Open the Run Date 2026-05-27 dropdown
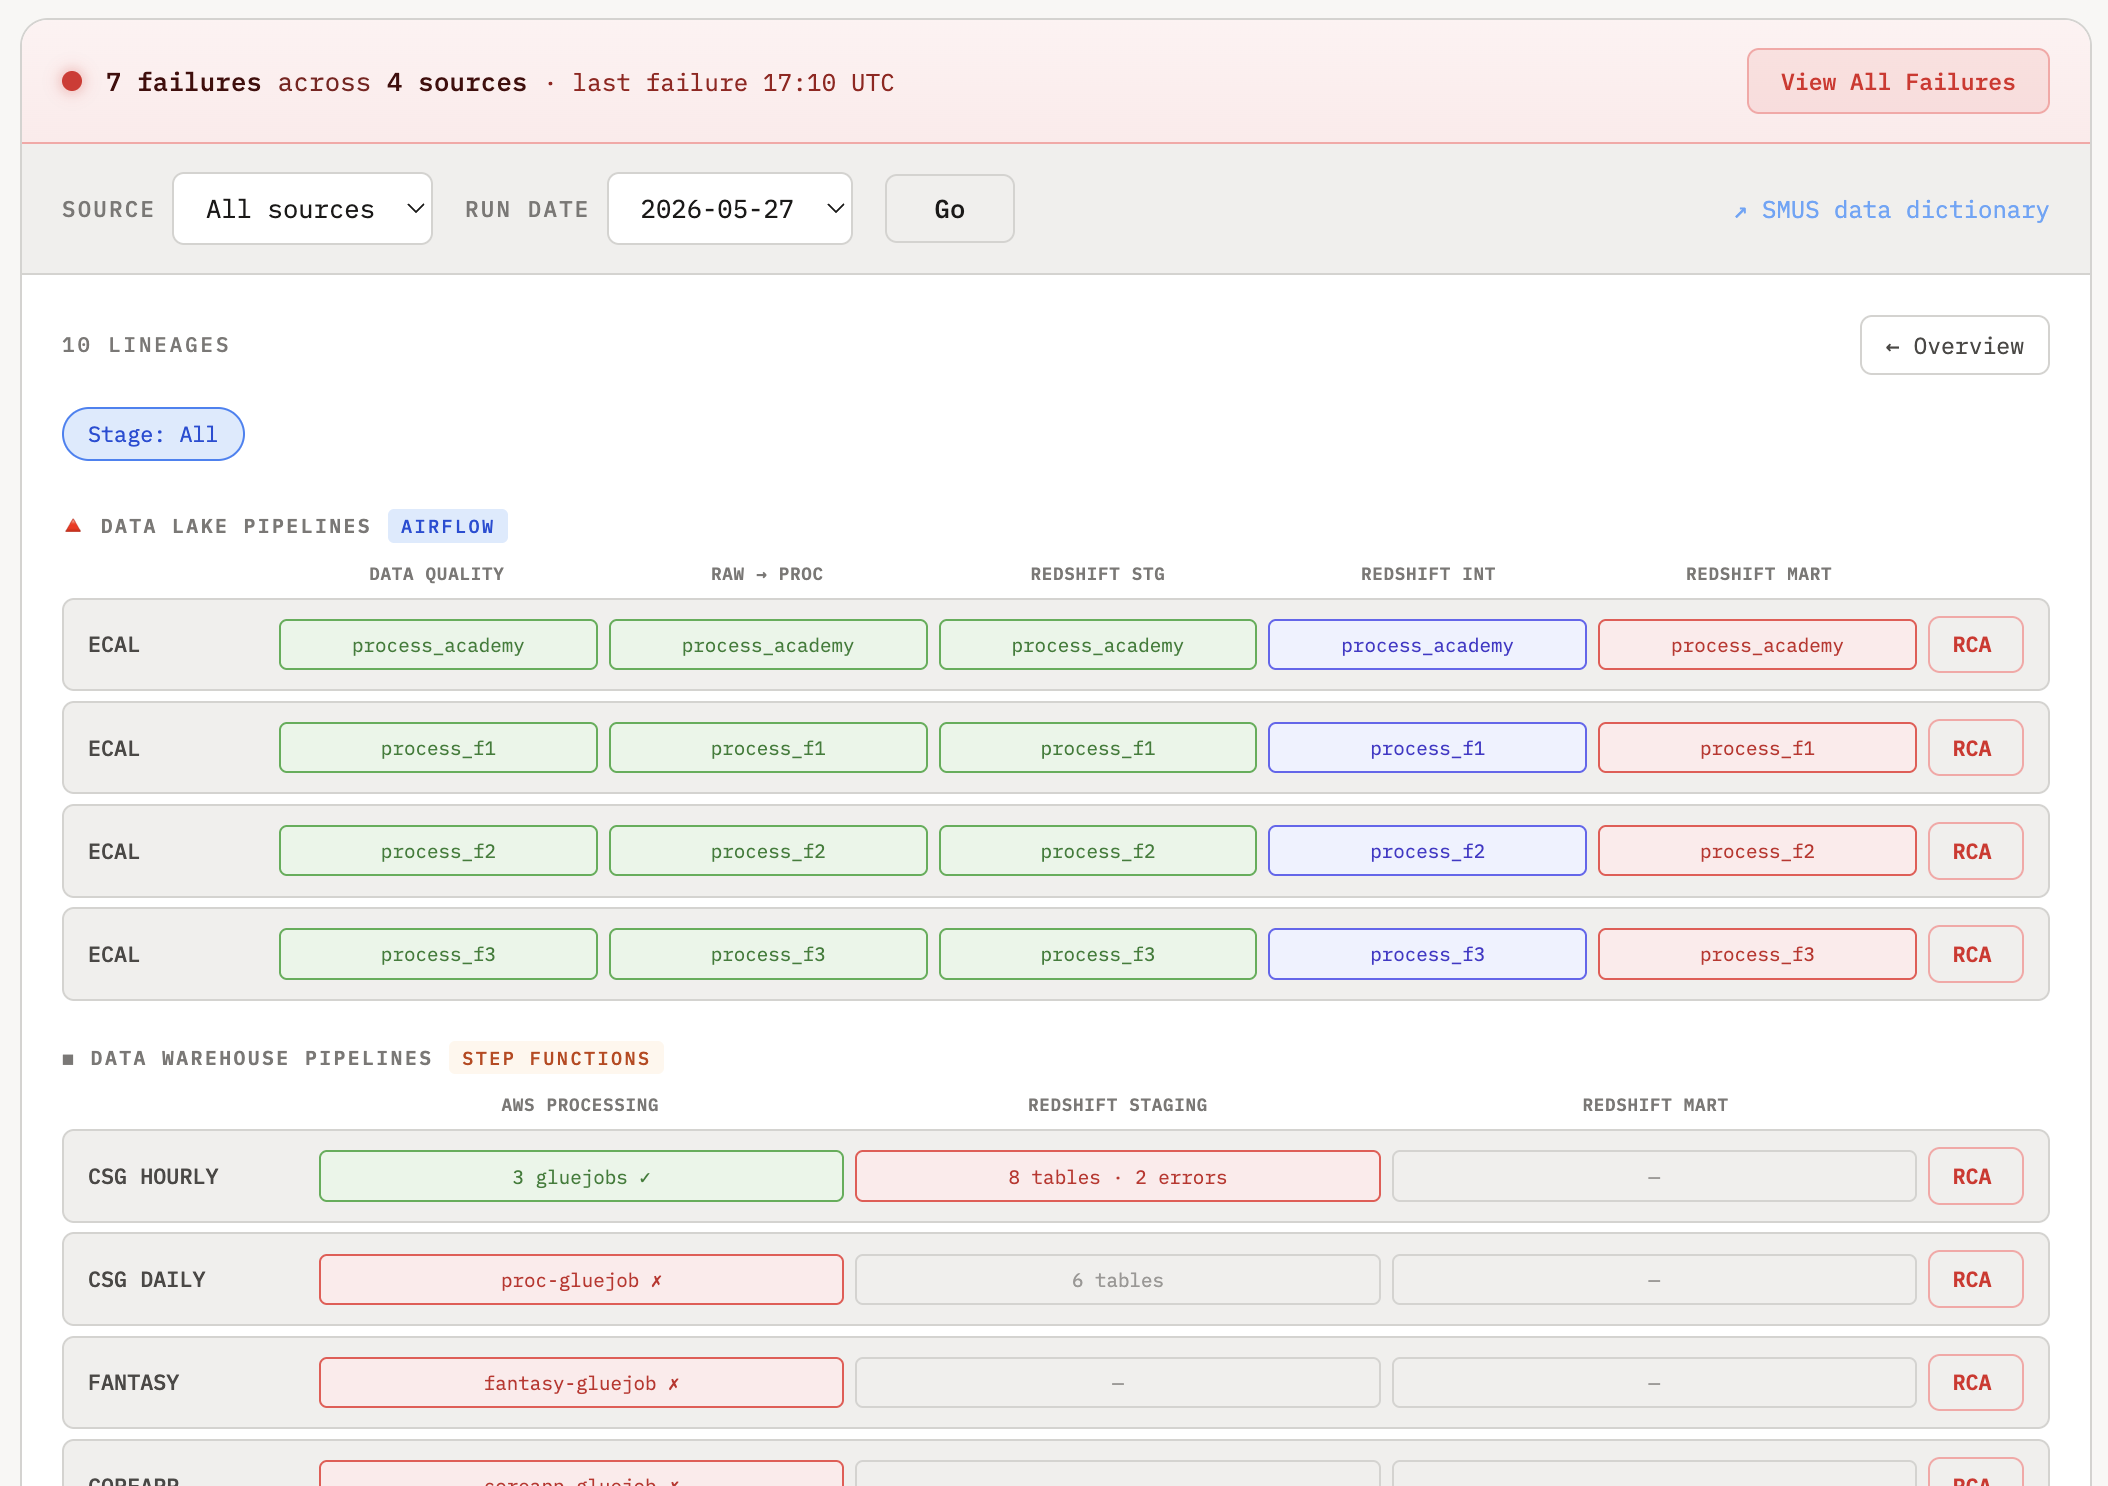The width and height of the screenshot is (2108, 1486). pos(729,209)
